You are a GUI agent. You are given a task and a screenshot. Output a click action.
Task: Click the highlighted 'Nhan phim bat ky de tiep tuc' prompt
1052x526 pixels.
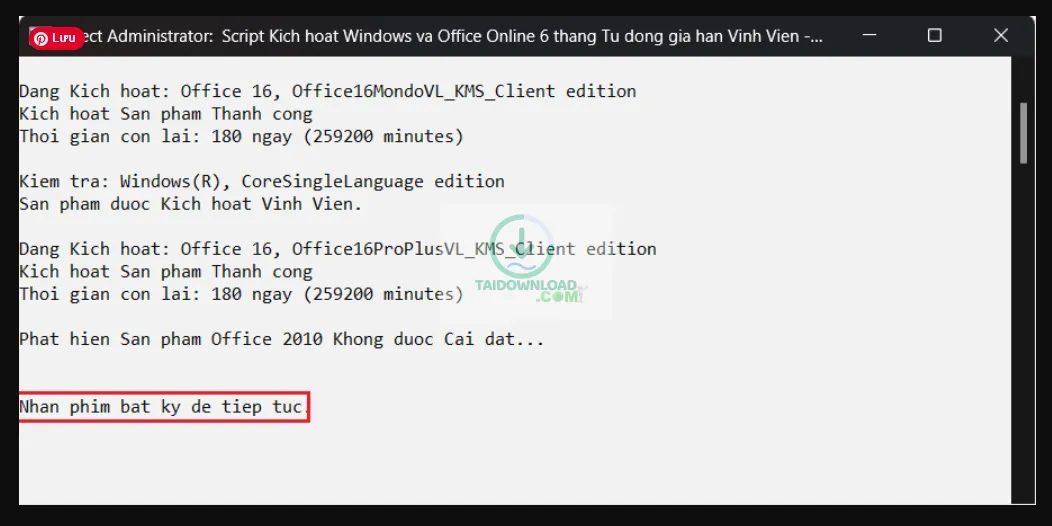[x=164, y=407]
